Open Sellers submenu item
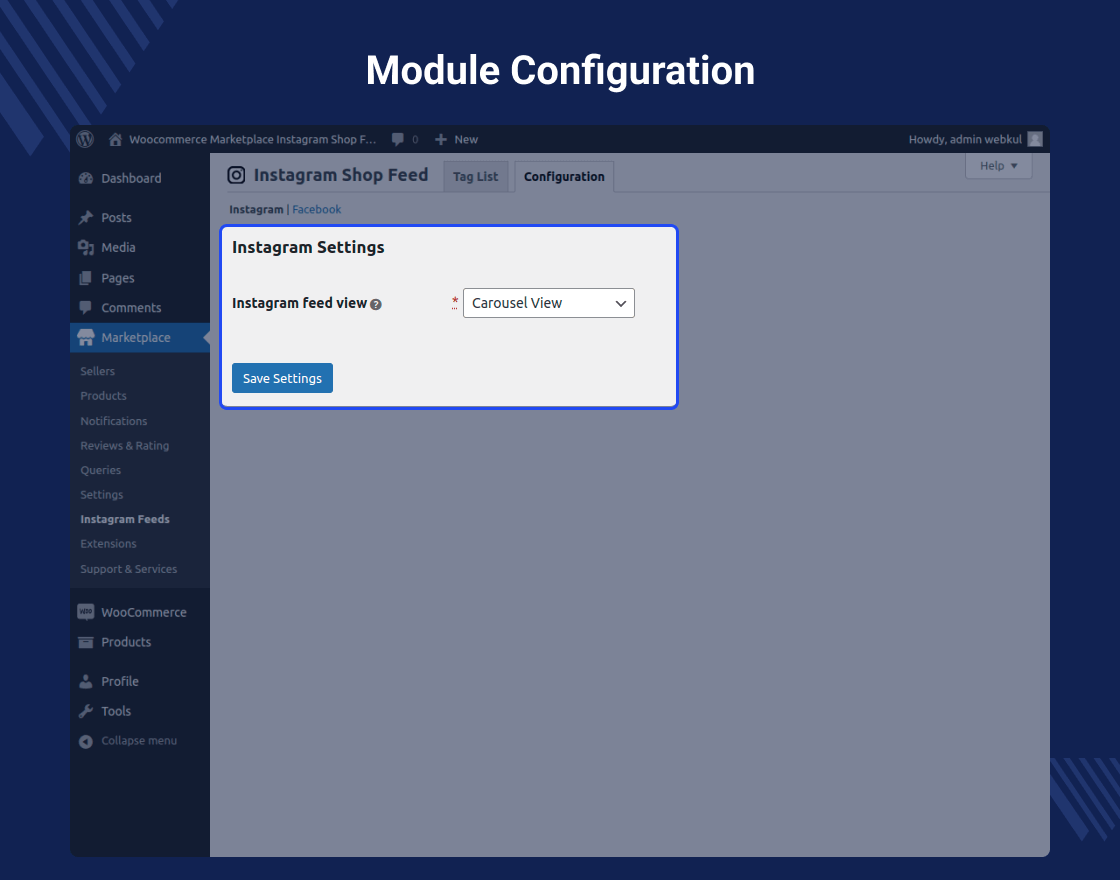 coord(98,371)
